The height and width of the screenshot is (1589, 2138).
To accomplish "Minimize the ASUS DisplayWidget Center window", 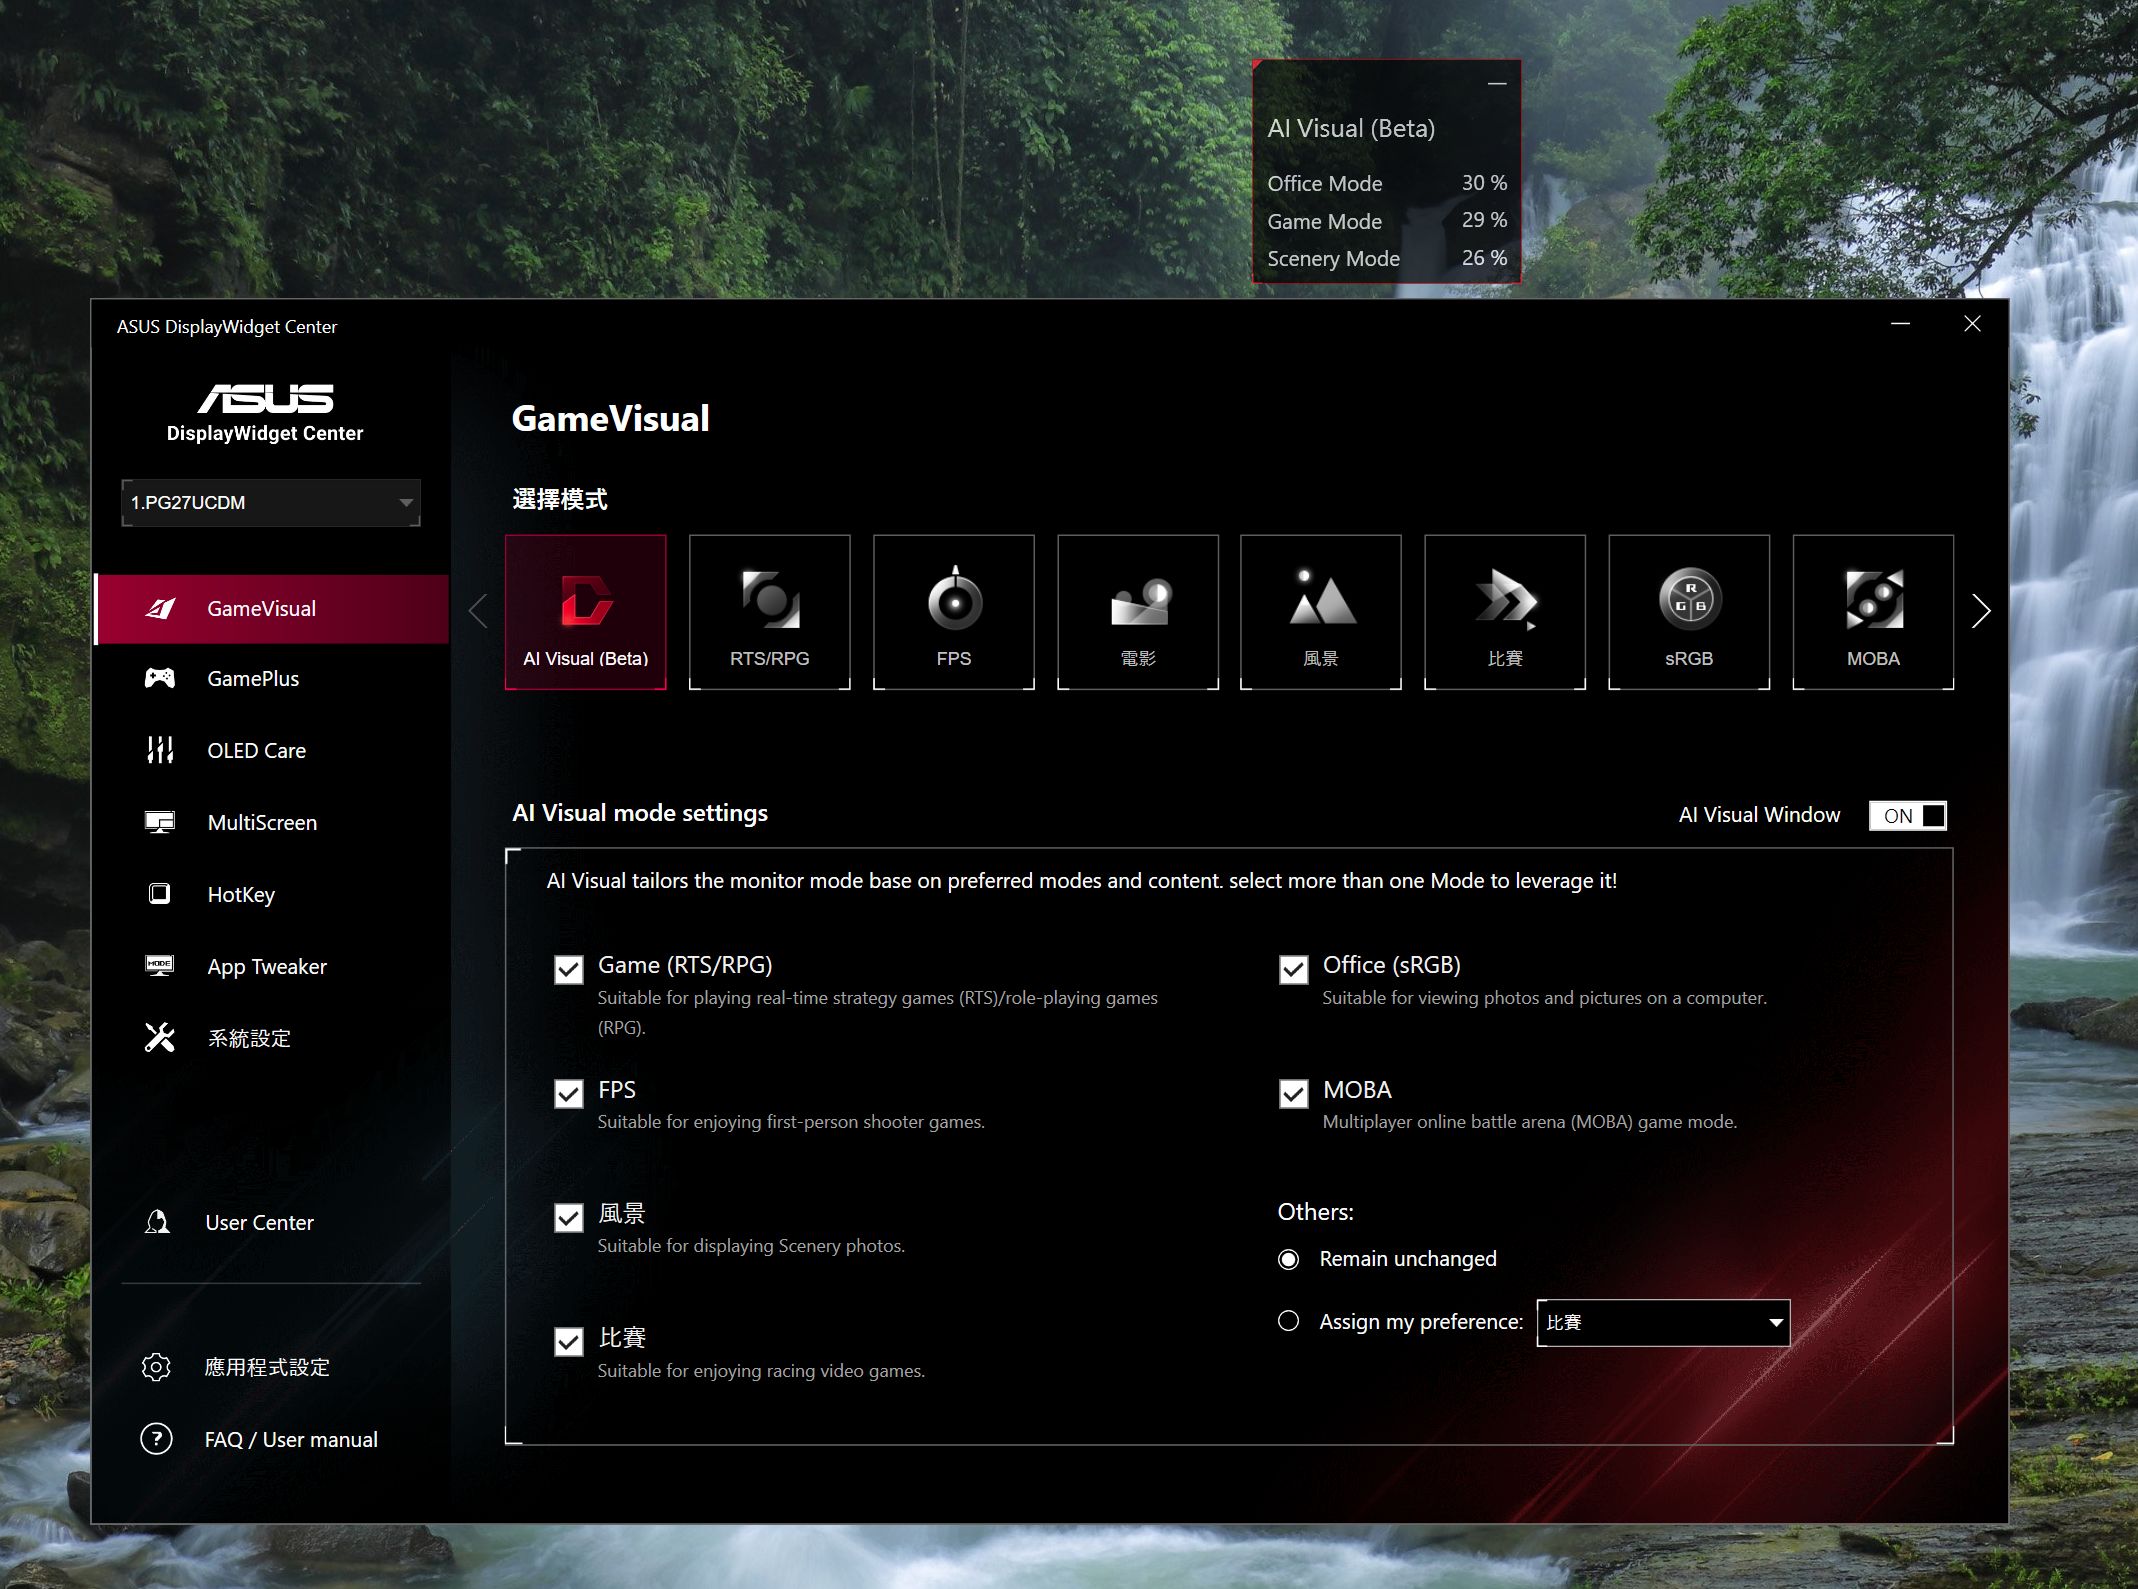I will [1900, 324].
